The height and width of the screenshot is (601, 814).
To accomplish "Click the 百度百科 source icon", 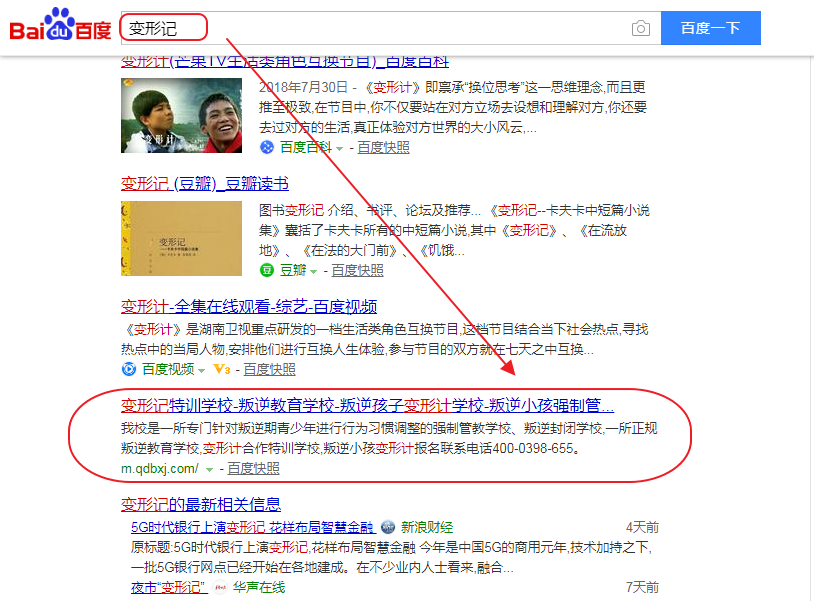I will 267,147.
